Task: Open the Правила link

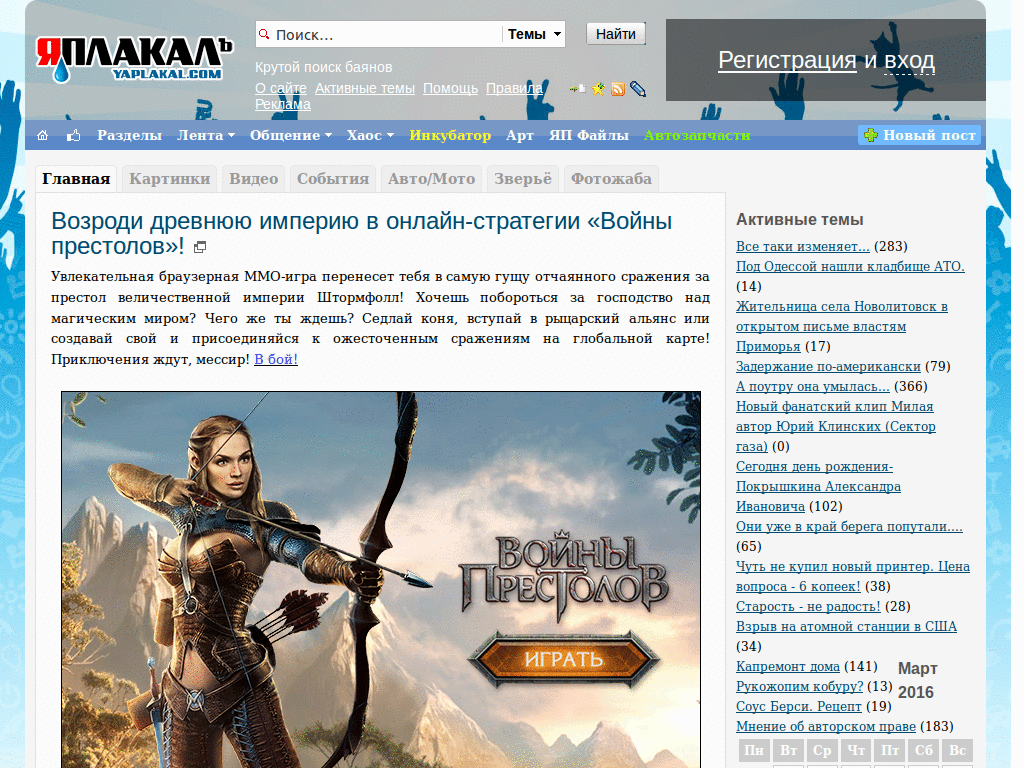Action: pos(515,88)
